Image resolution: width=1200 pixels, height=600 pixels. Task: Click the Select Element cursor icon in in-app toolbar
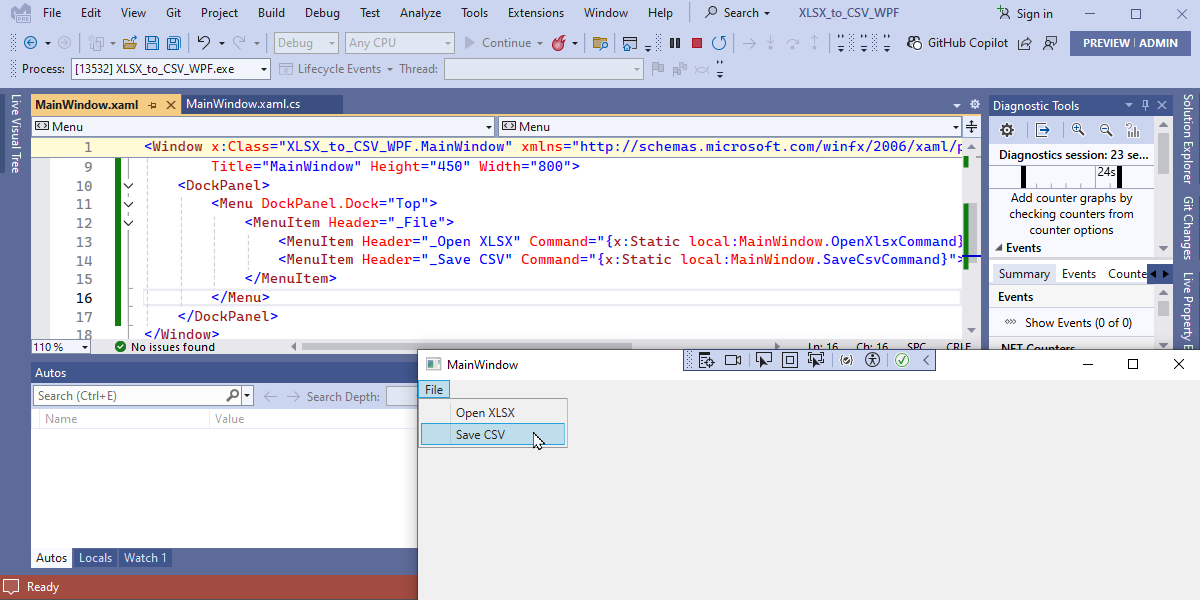764,360
